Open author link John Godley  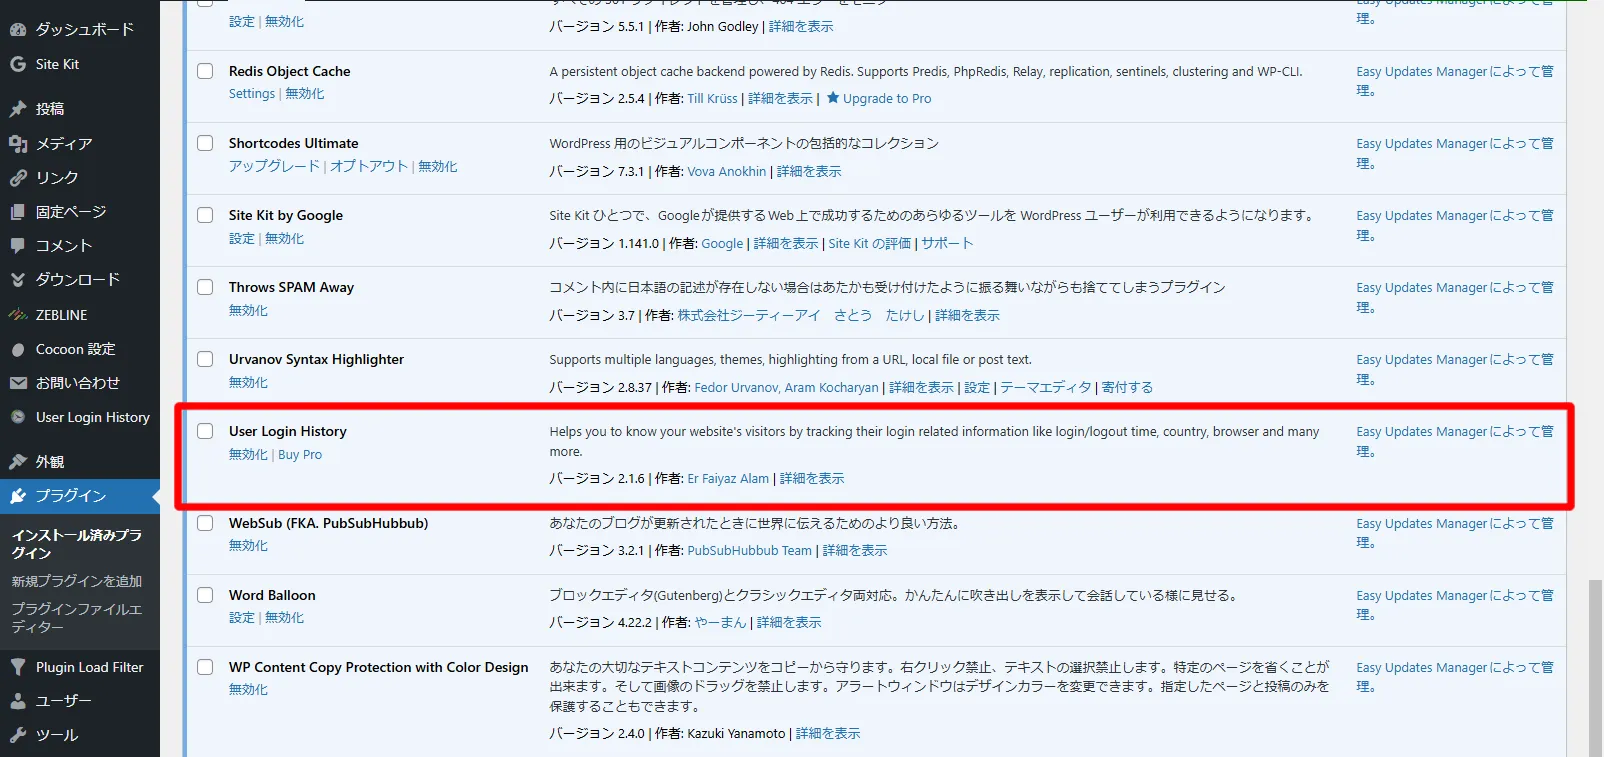click(723, 27)
